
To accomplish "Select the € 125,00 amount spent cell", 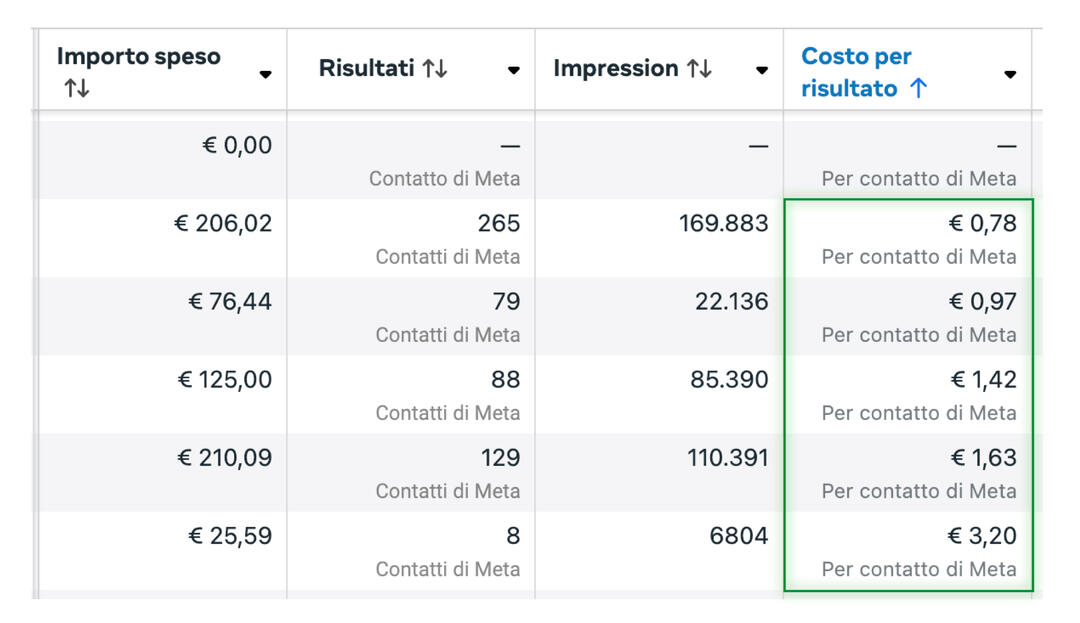I will pyautogui.click(x=224, y=380).
